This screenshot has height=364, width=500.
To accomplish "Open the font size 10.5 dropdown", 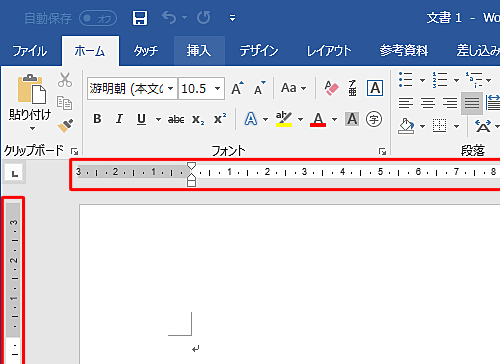I will pyautogui.click(x=218, y=89).
